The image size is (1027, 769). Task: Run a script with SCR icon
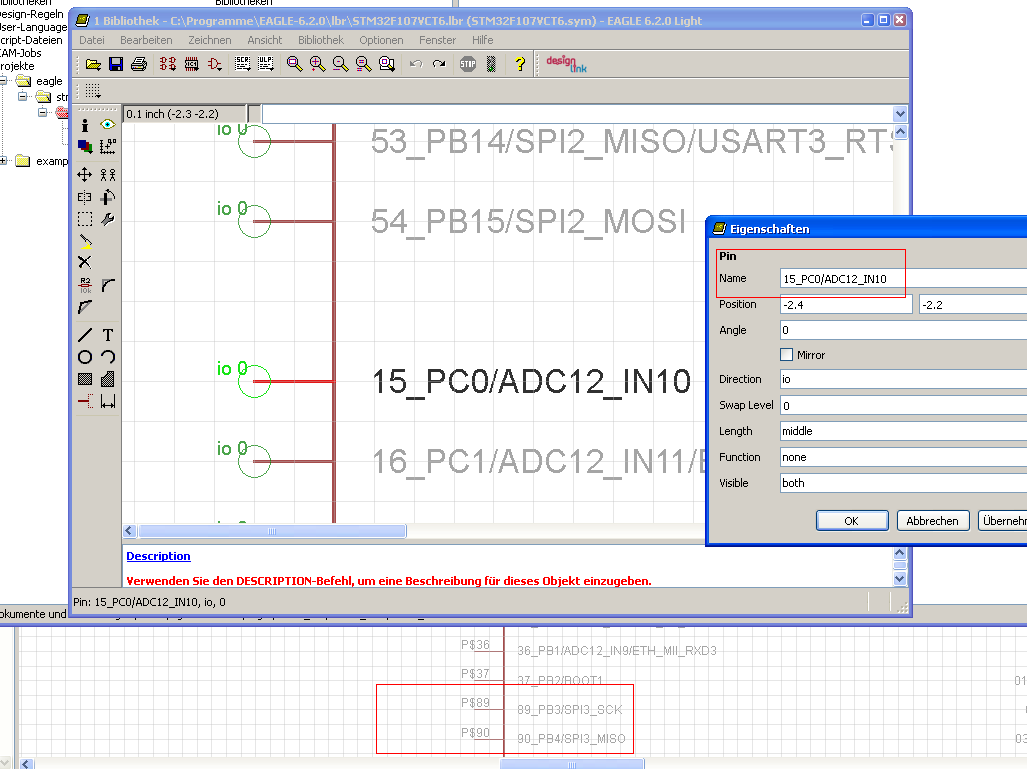pyautogui.click(x=242, y=64)
